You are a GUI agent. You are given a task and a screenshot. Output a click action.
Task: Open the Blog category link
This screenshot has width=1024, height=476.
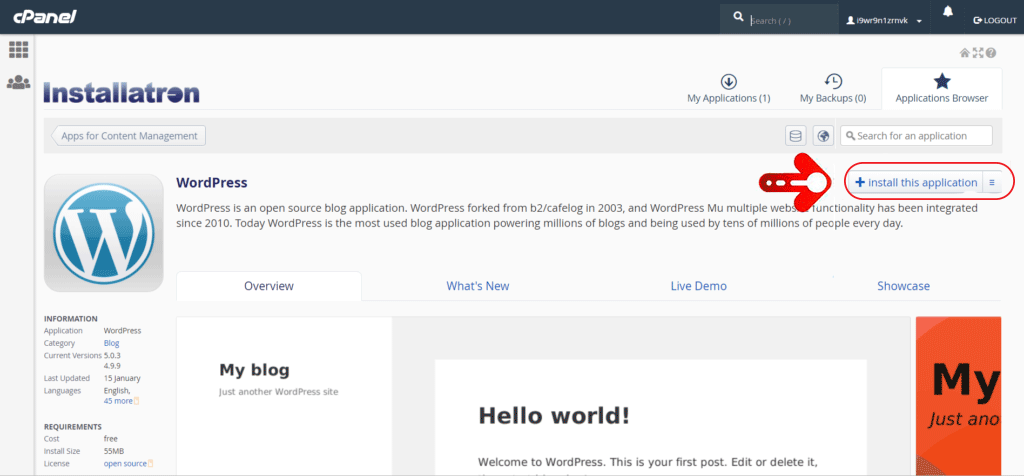tap(112, 343)
